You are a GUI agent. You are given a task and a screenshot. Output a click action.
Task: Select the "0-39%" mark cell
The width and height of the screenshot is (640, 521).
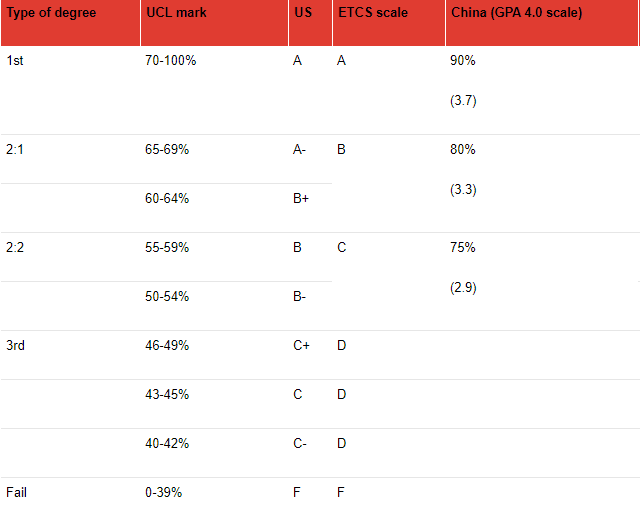[164, 492]
